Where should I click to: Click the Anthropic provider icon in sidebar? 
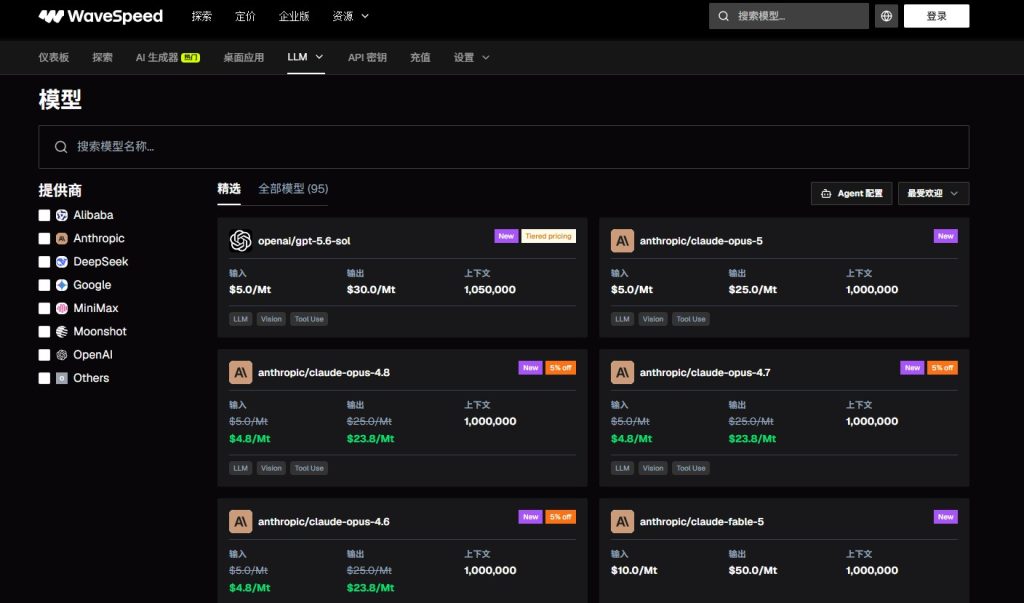pos(62,238)
